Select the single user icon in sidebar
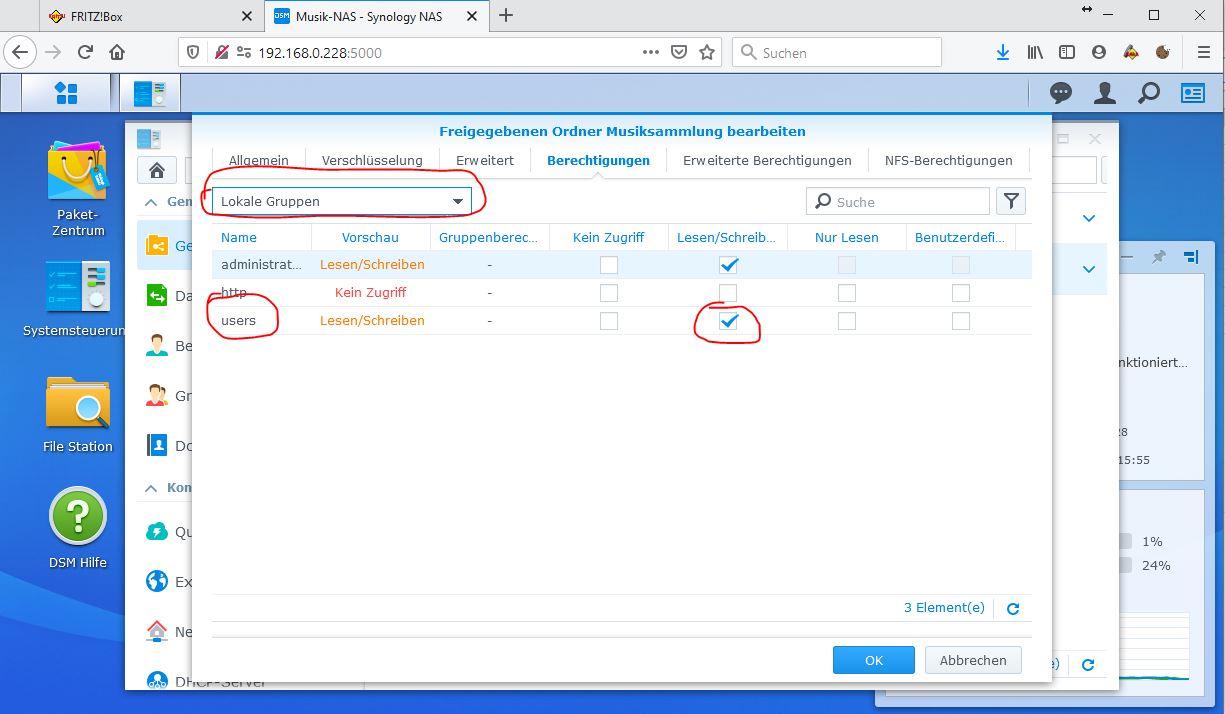This screenshot has height=714, width=1225. pyautogui.click(x=157, y=345)
